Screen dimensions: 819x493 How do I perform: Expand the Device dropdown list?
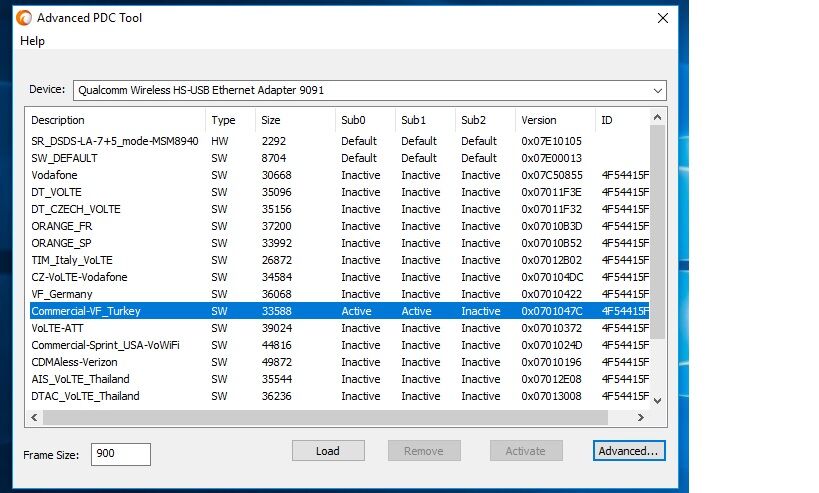click(x=657, y=90)
